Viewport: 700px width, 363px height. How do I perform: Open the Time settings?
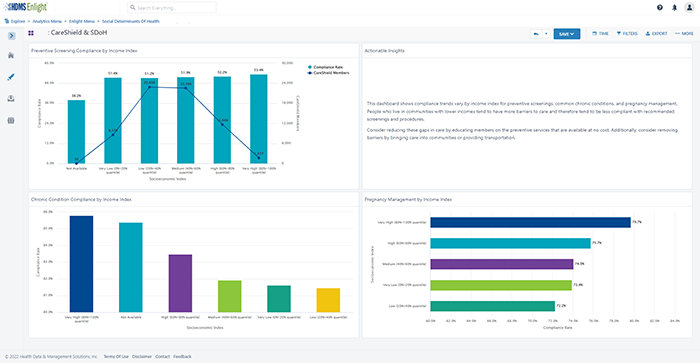(x=600, y=33)
